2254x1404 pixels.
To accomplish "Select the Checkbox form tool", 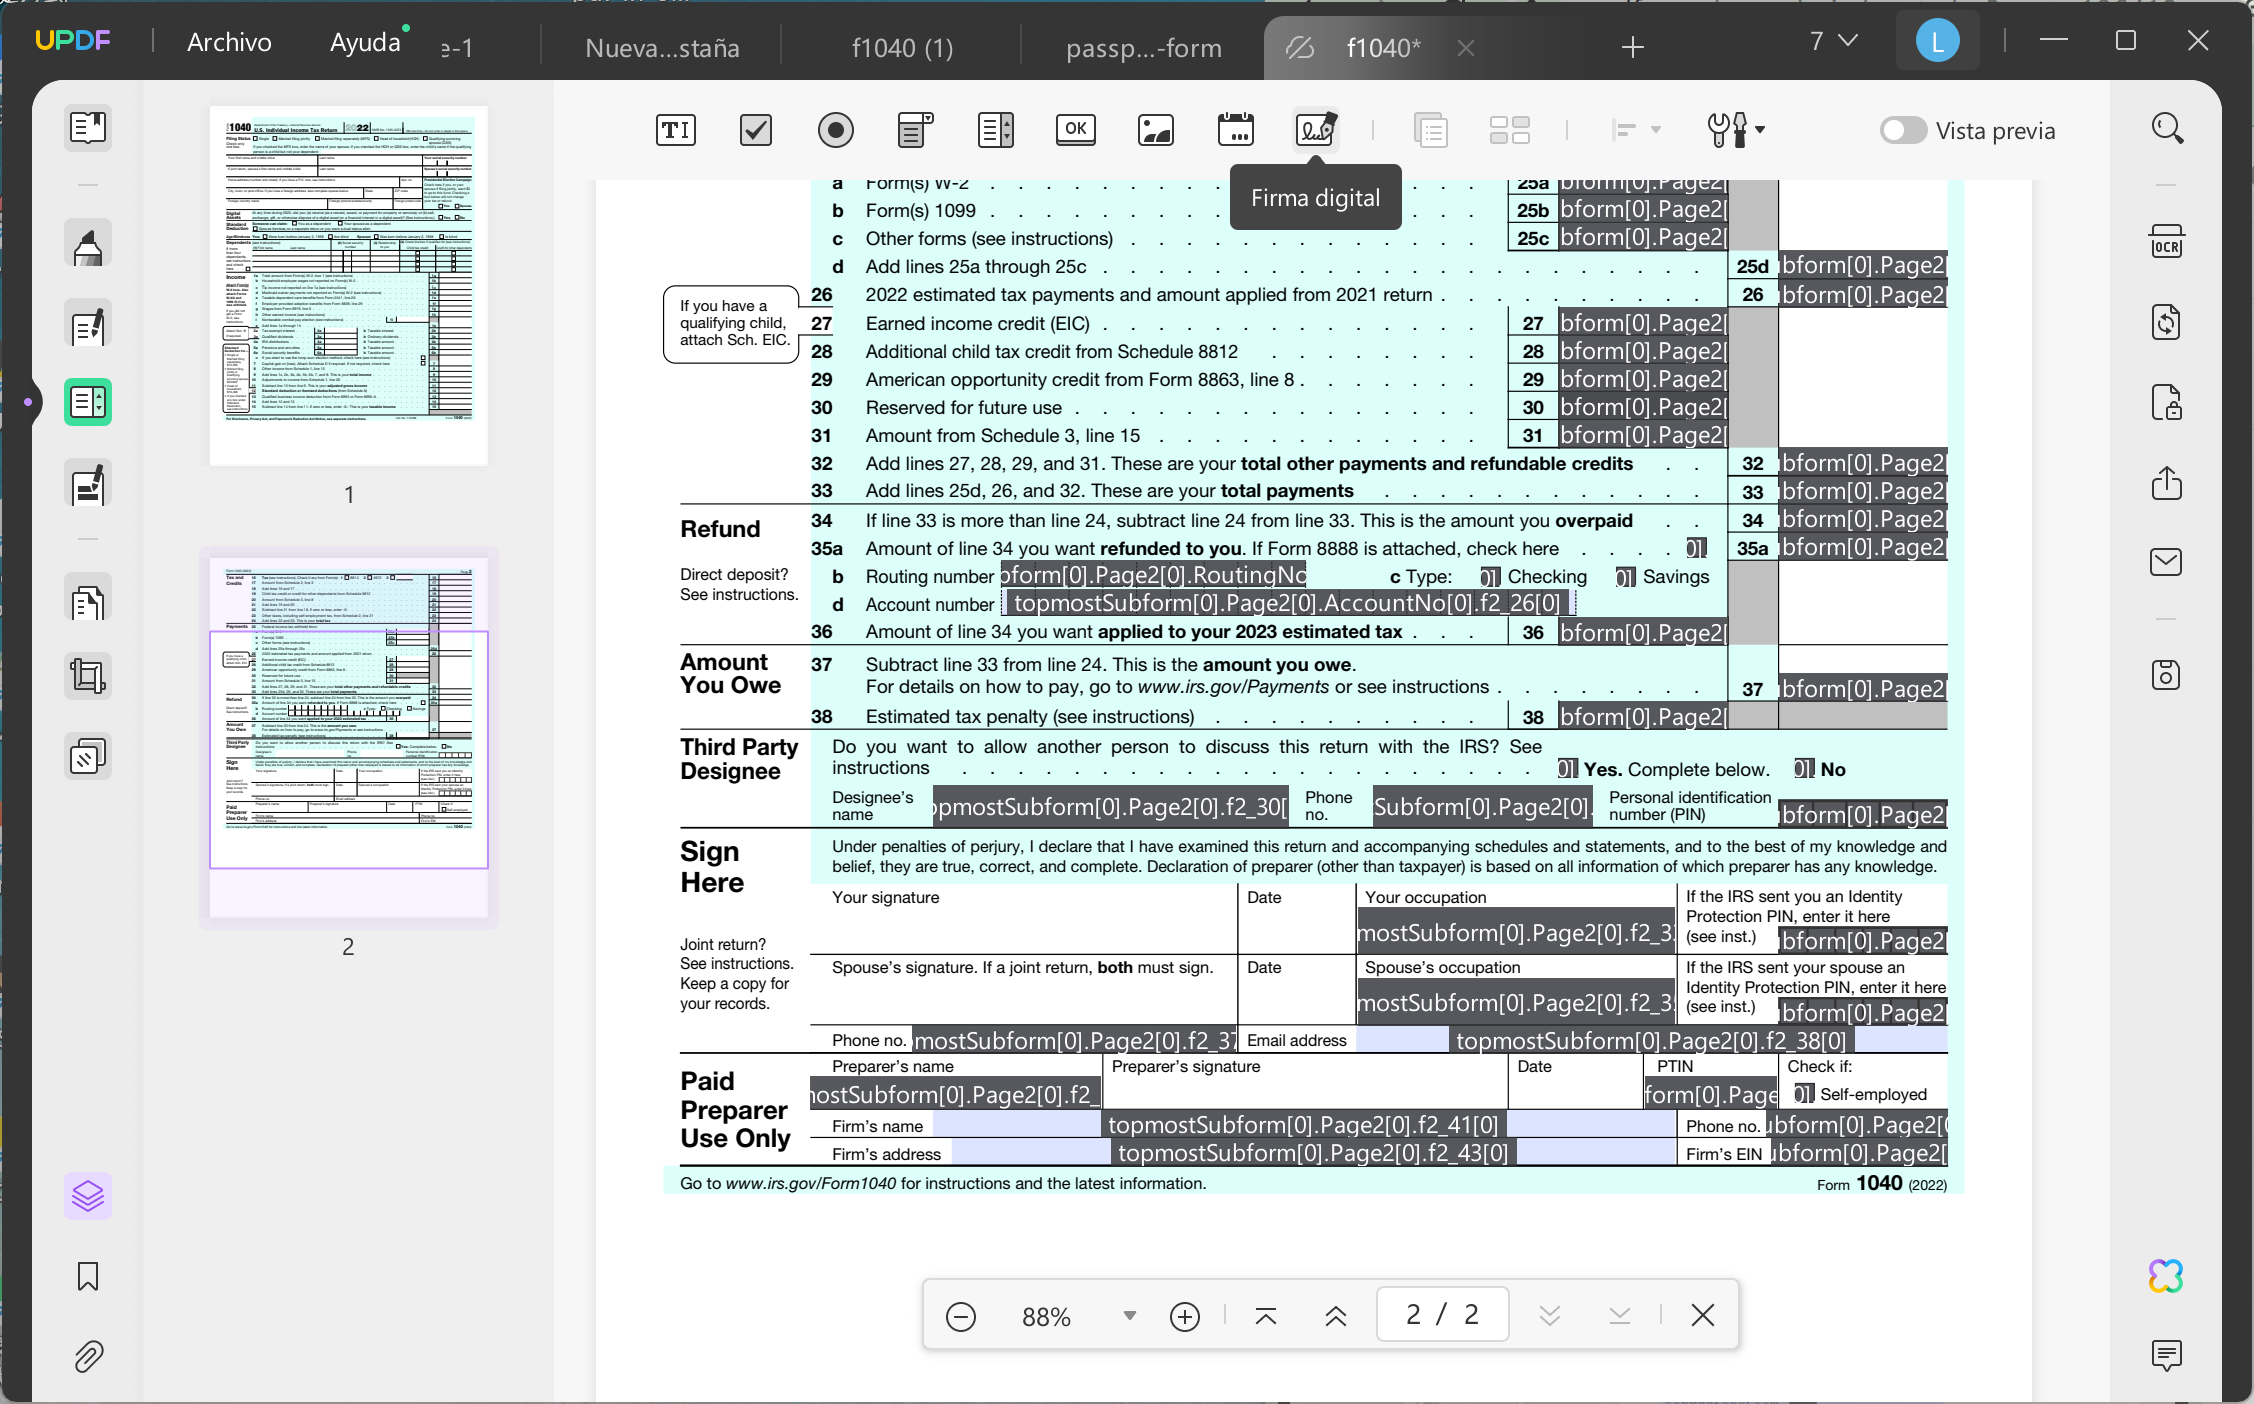I will tap(756, 130).
